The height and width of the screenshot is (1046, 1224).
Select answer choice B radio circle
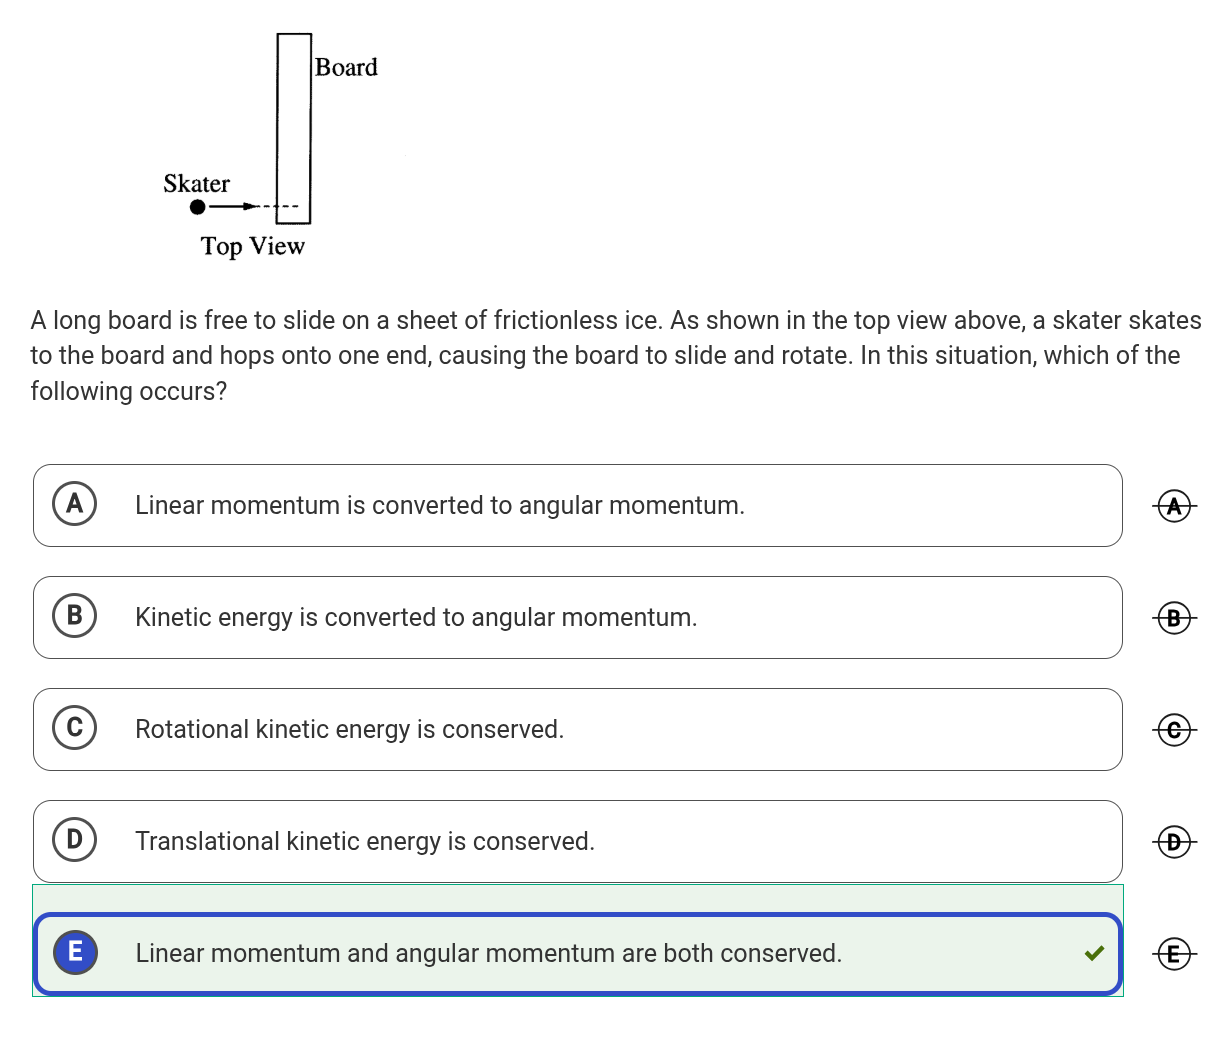click(75, 615)
